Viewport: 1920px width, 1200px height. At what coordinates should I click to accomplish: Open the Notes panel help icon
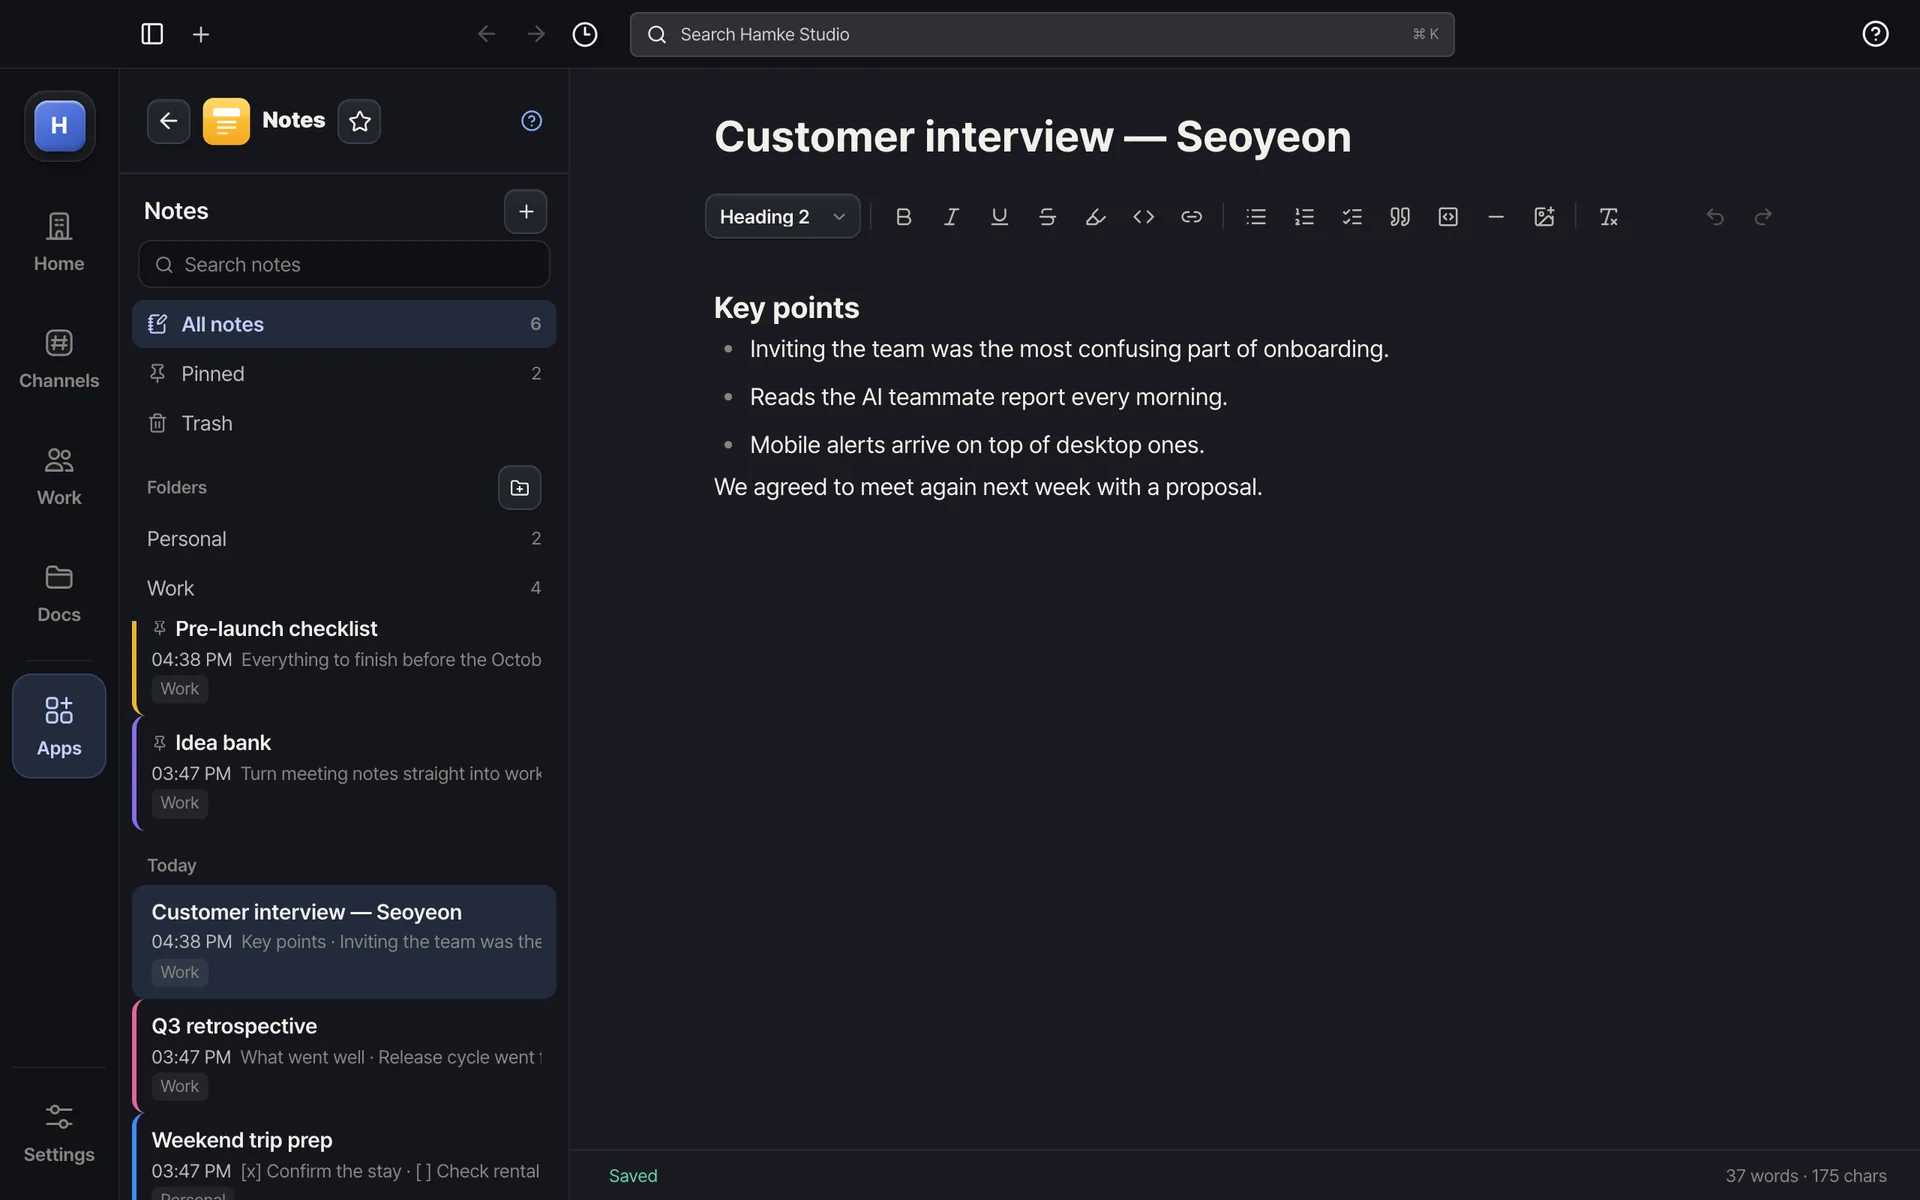tap(532, 121)
